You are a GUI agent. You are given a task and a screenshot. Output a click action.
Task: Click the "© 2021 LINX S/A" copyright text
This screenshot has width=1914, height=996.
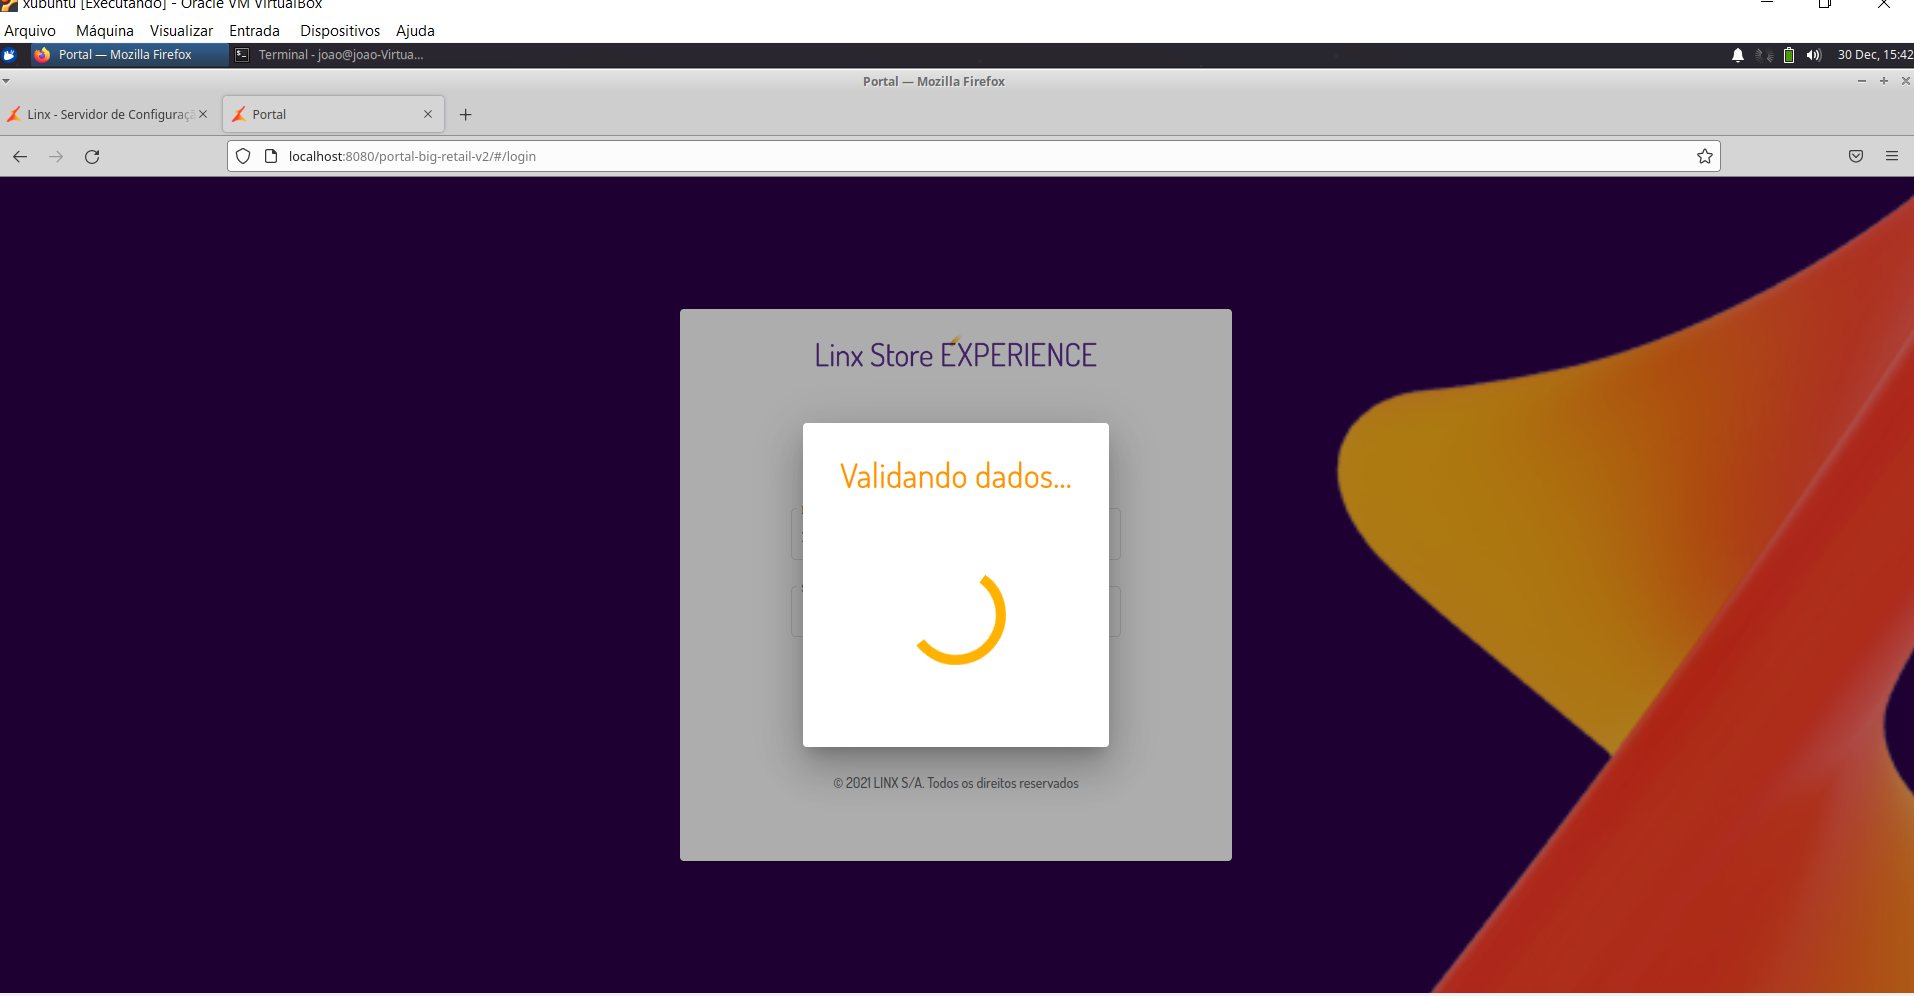pos(956,783)
